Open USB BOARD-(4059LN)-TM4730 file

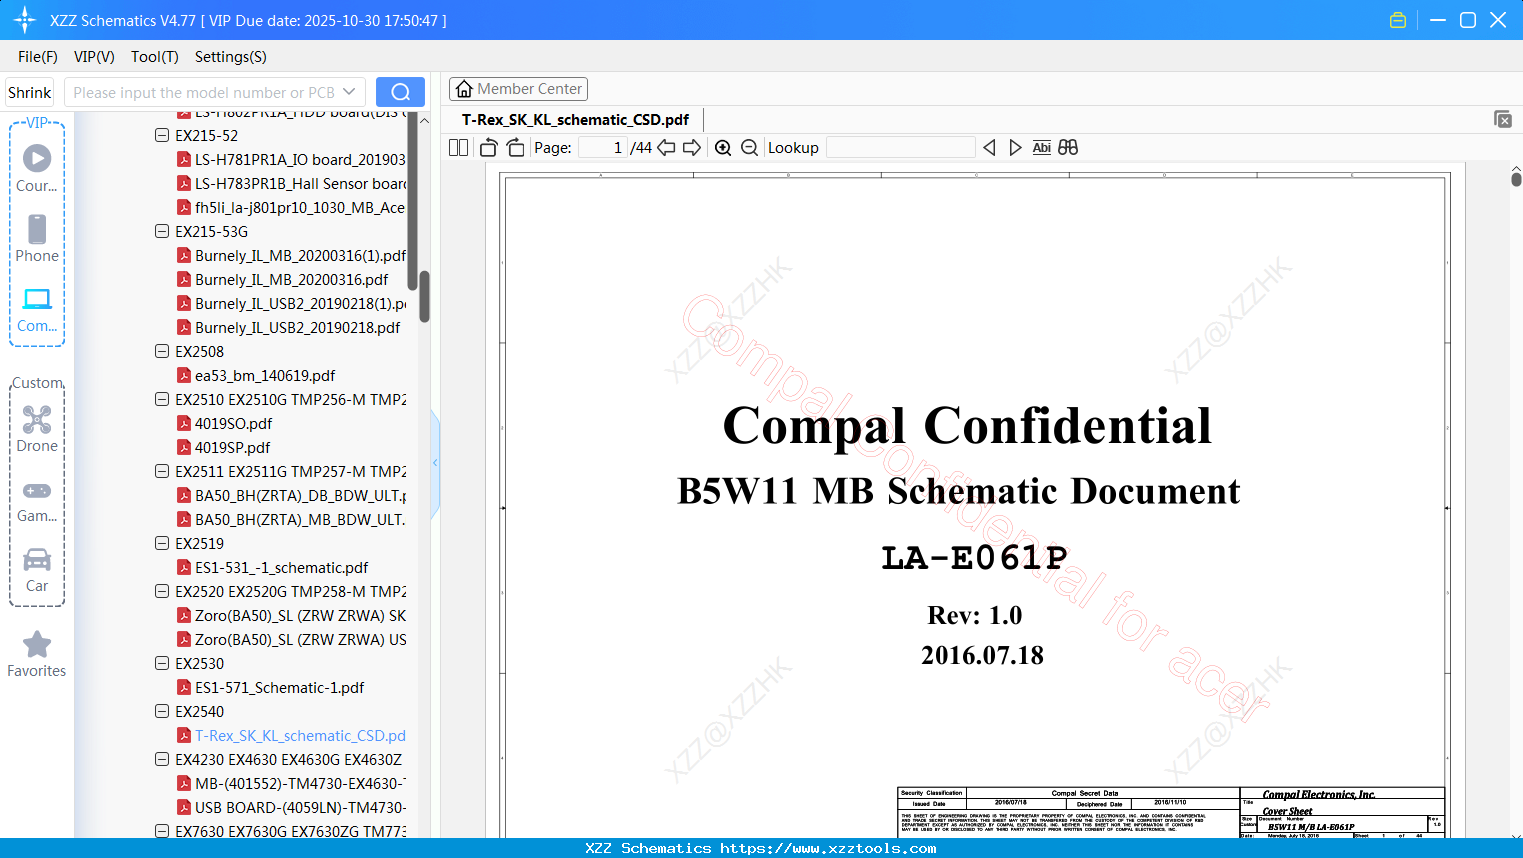coord(292,807)
